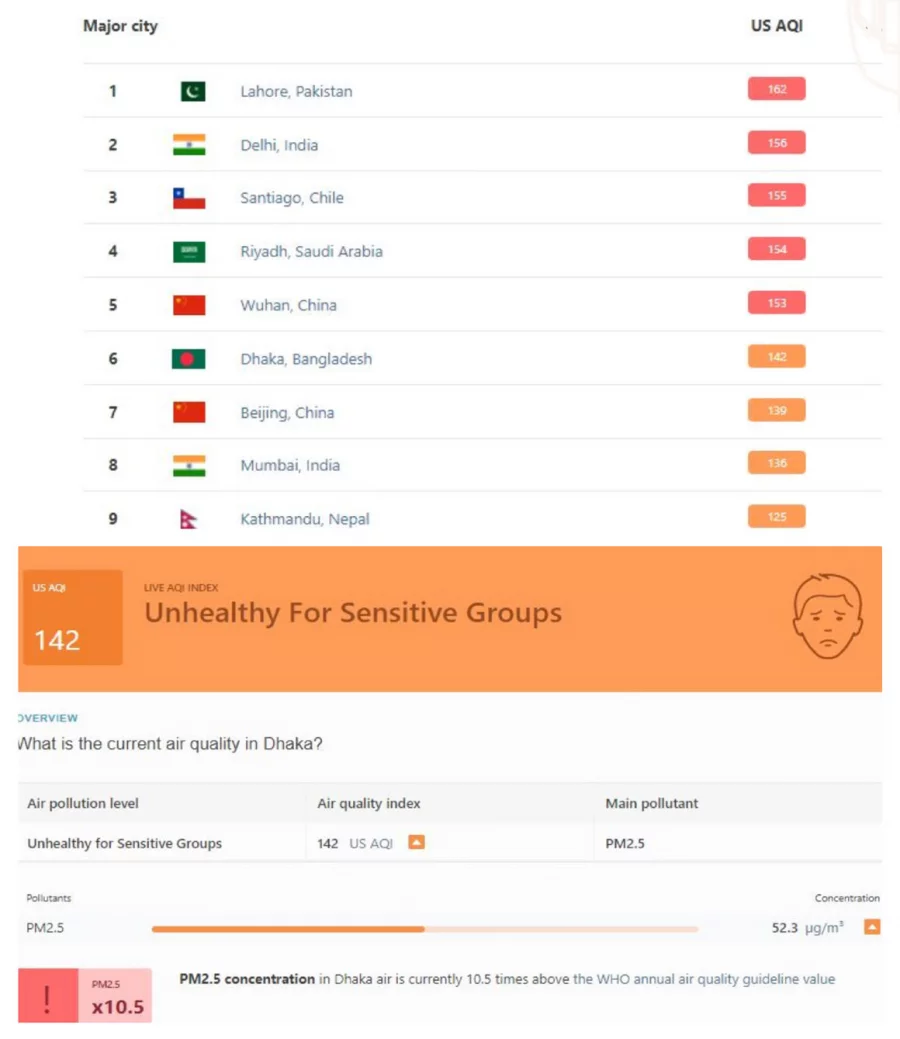Select the Bangladesh flag for Dhaka
Image resolution: width=900 pixels, height=1039 pixels.
click(191, 358)
